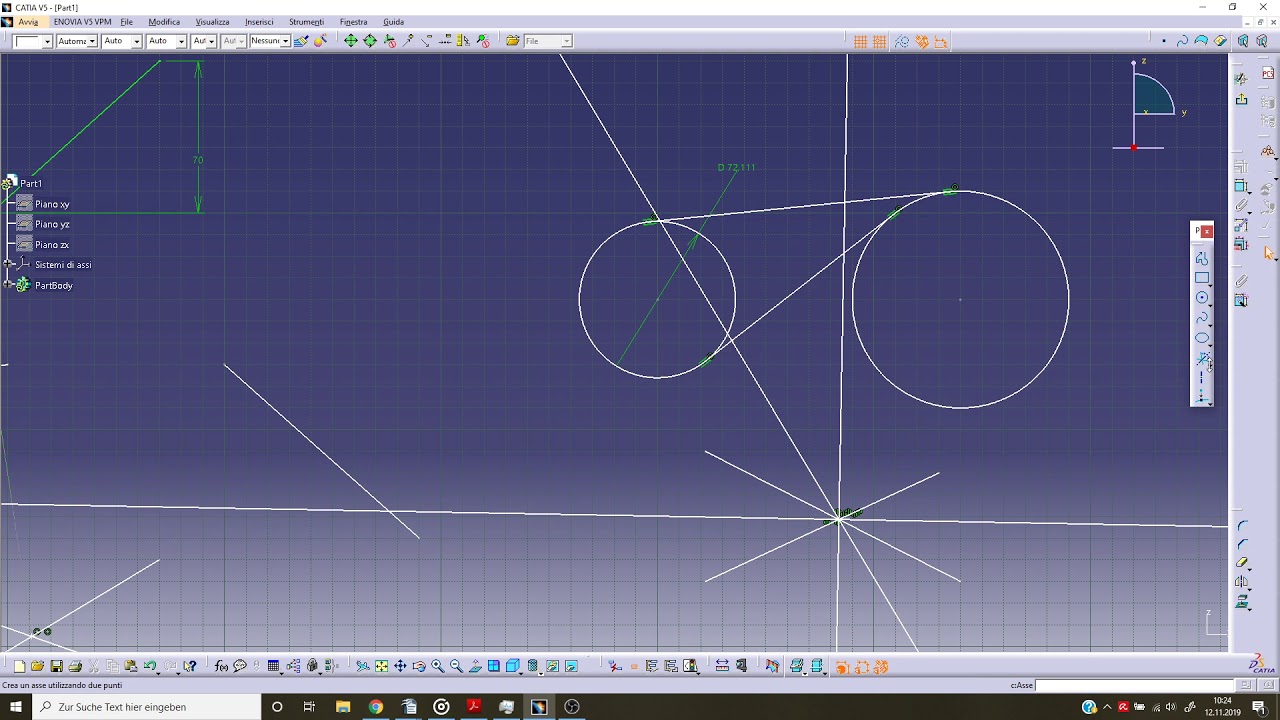Open the 'Nessuno' layer dropdown
Viewport: 1280px width, 720px height.
(285, 41)
